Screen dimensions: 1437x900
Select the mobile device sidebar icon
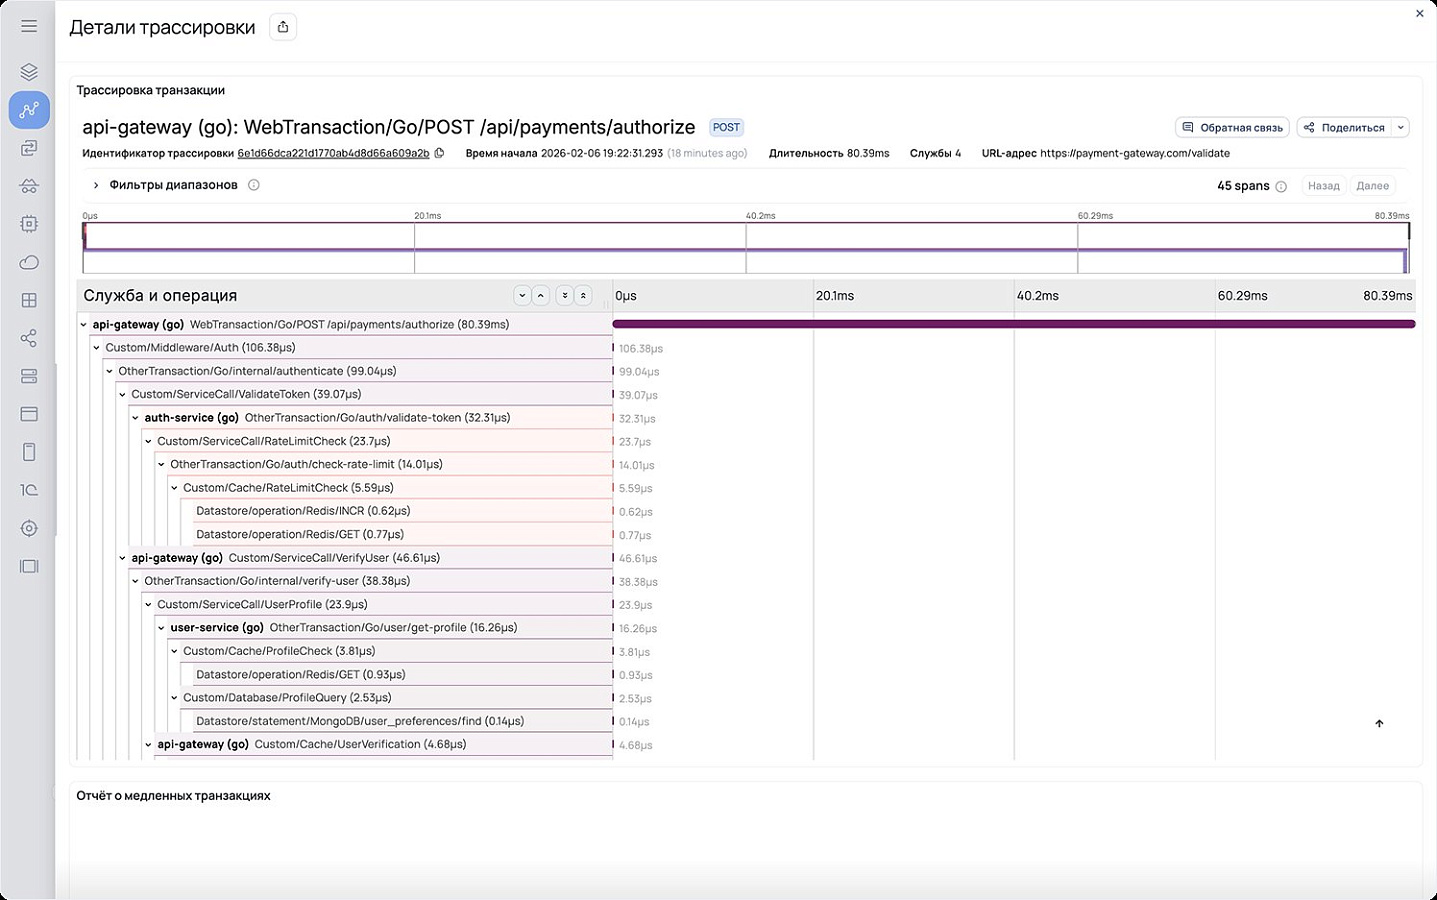tap(29, 452)
